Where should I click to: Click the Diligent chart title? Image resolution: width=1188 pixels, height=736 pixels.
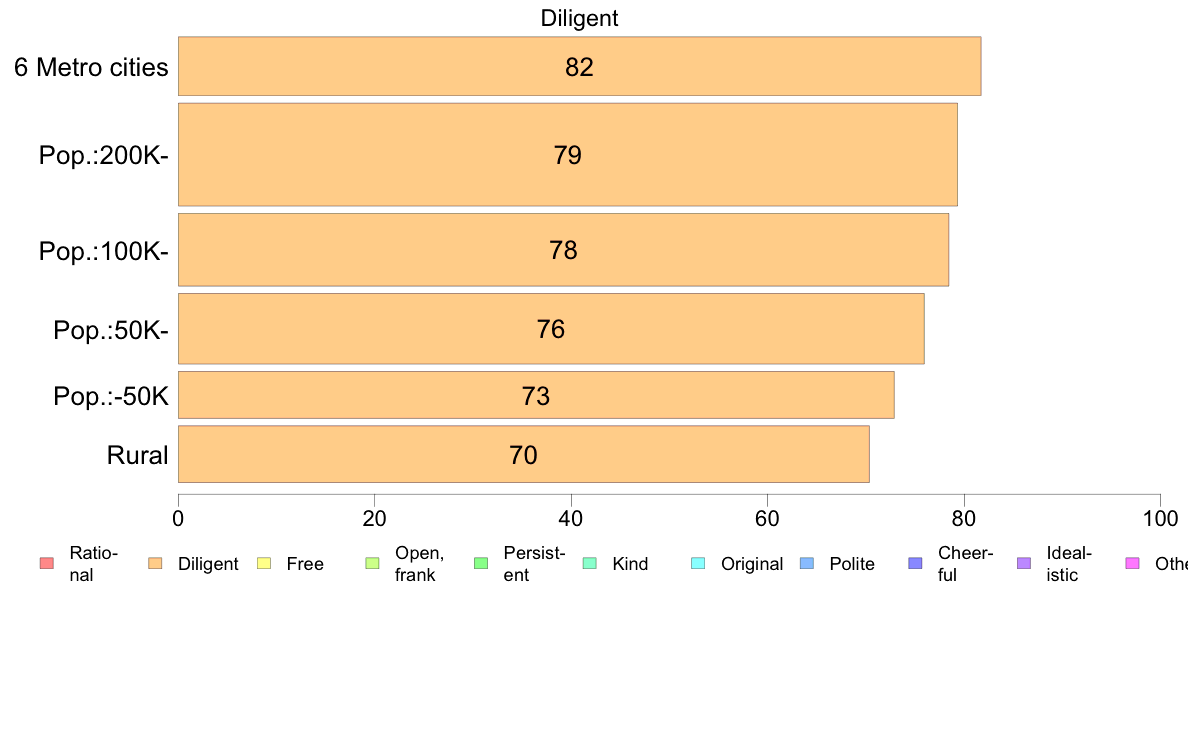coord(579,18)
